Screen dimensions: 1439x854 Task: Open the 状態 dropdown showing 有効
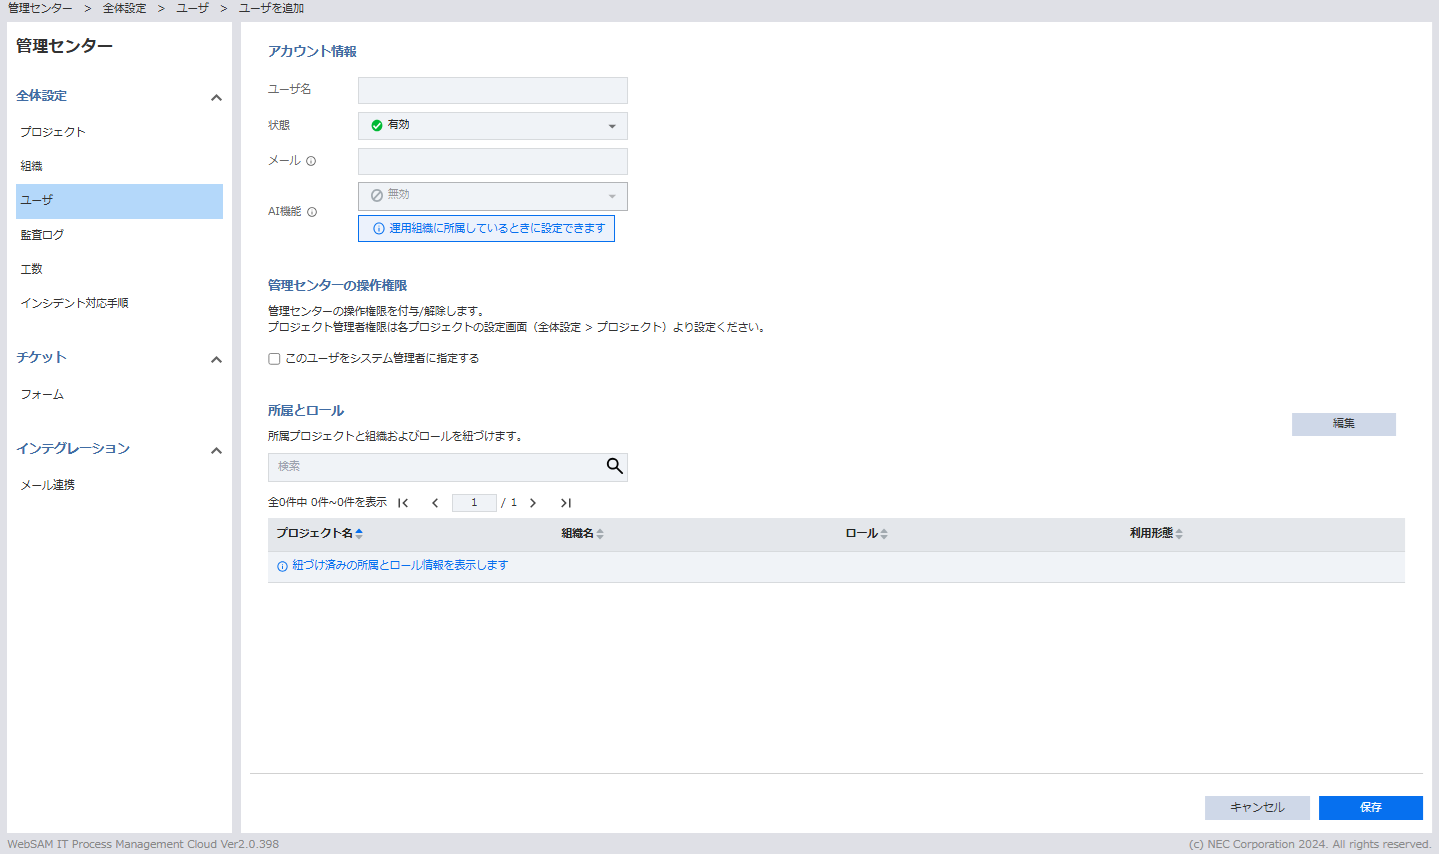492,126
